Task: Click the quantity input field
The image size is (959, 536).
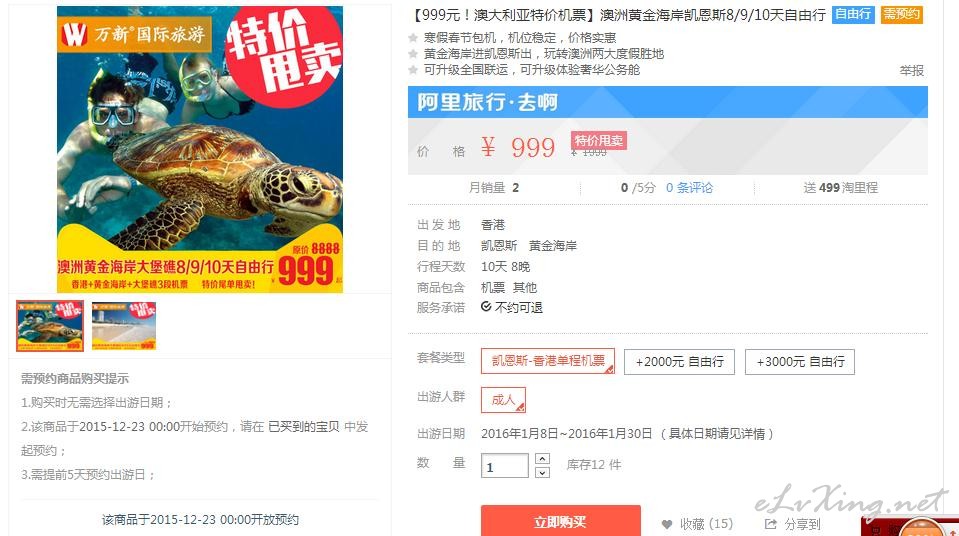Action: [x=505, y=466]
